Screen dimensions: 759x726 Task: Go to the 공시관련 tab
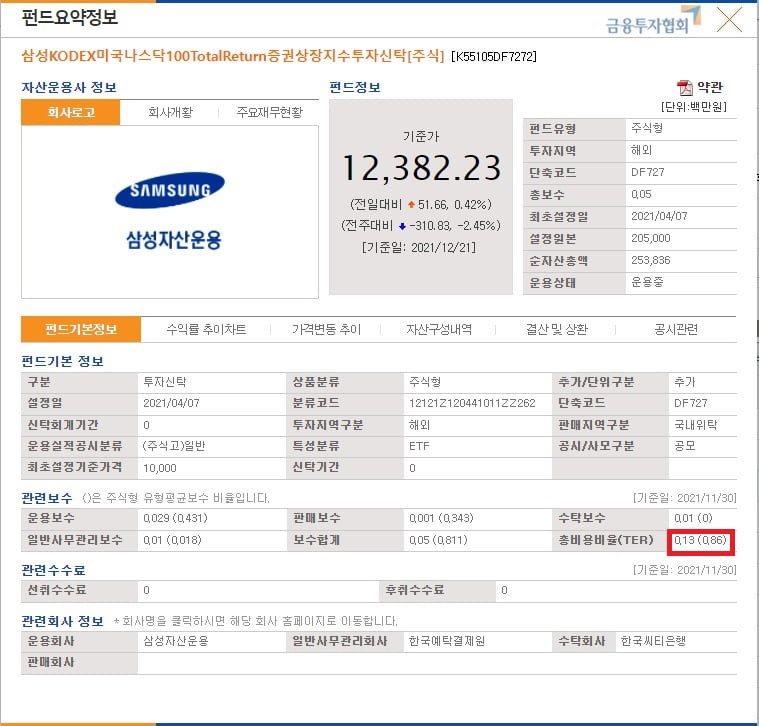click(676, 330)
